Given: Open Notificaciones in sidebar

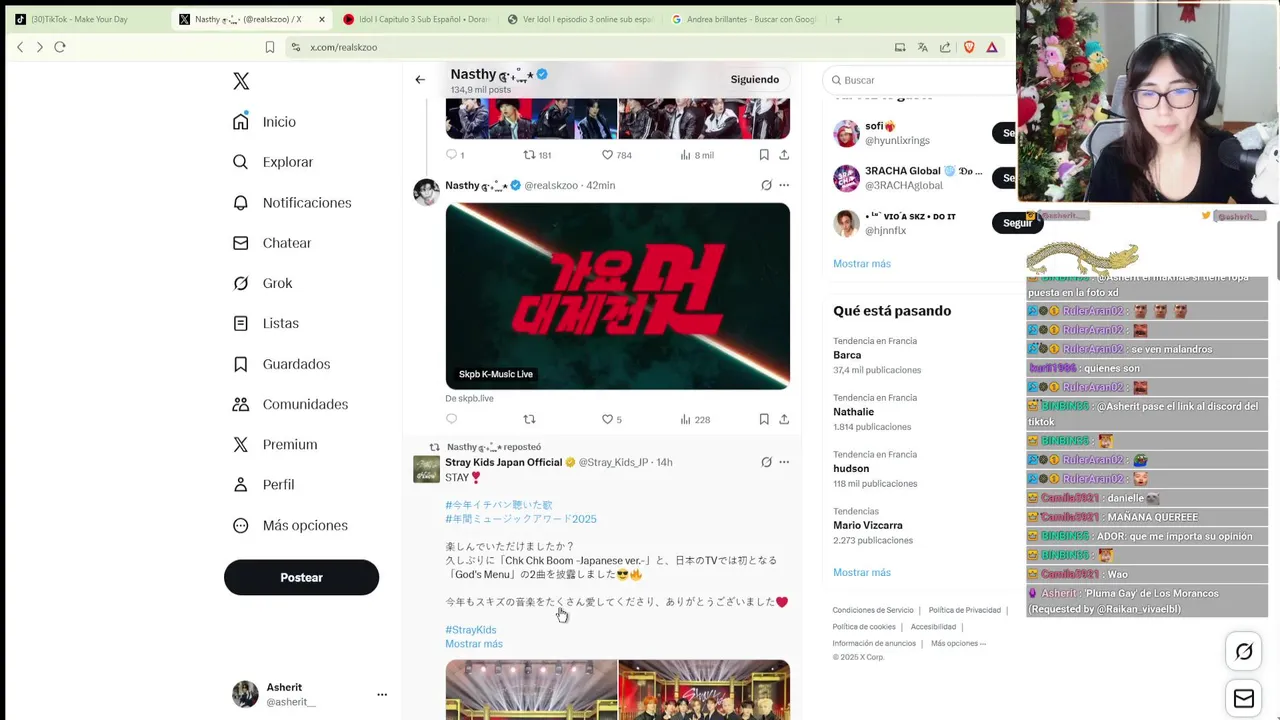Looking at the screenshot, I should click(292, 203).
